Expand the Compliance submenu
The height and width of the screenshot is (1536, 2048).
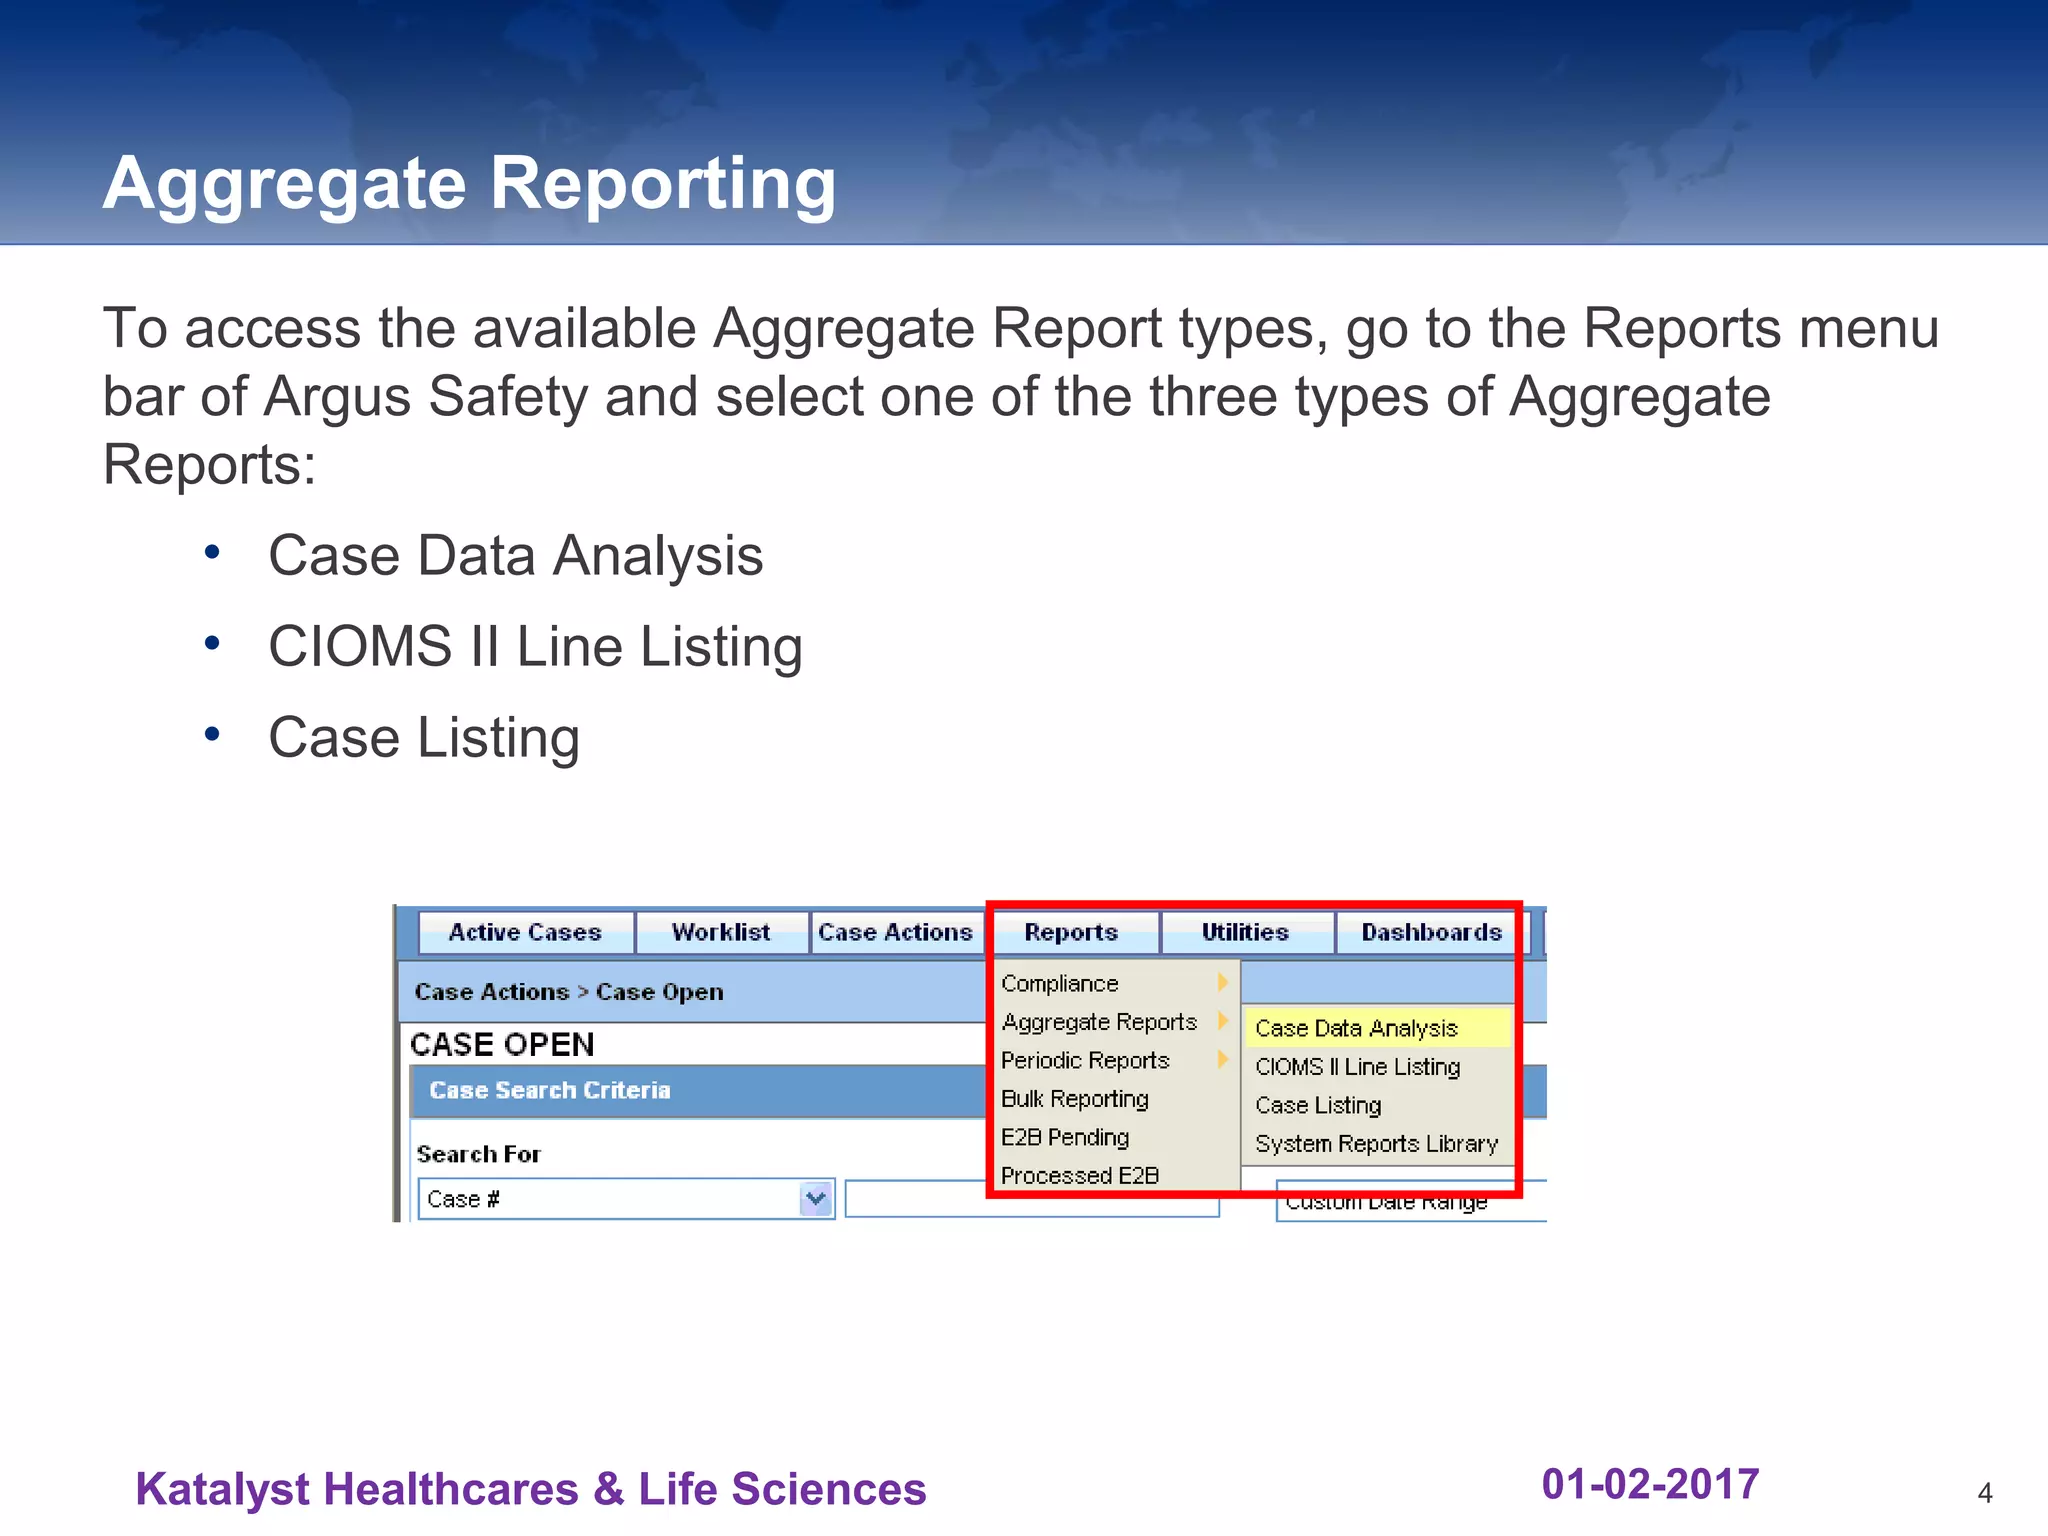click(1116, 983)
